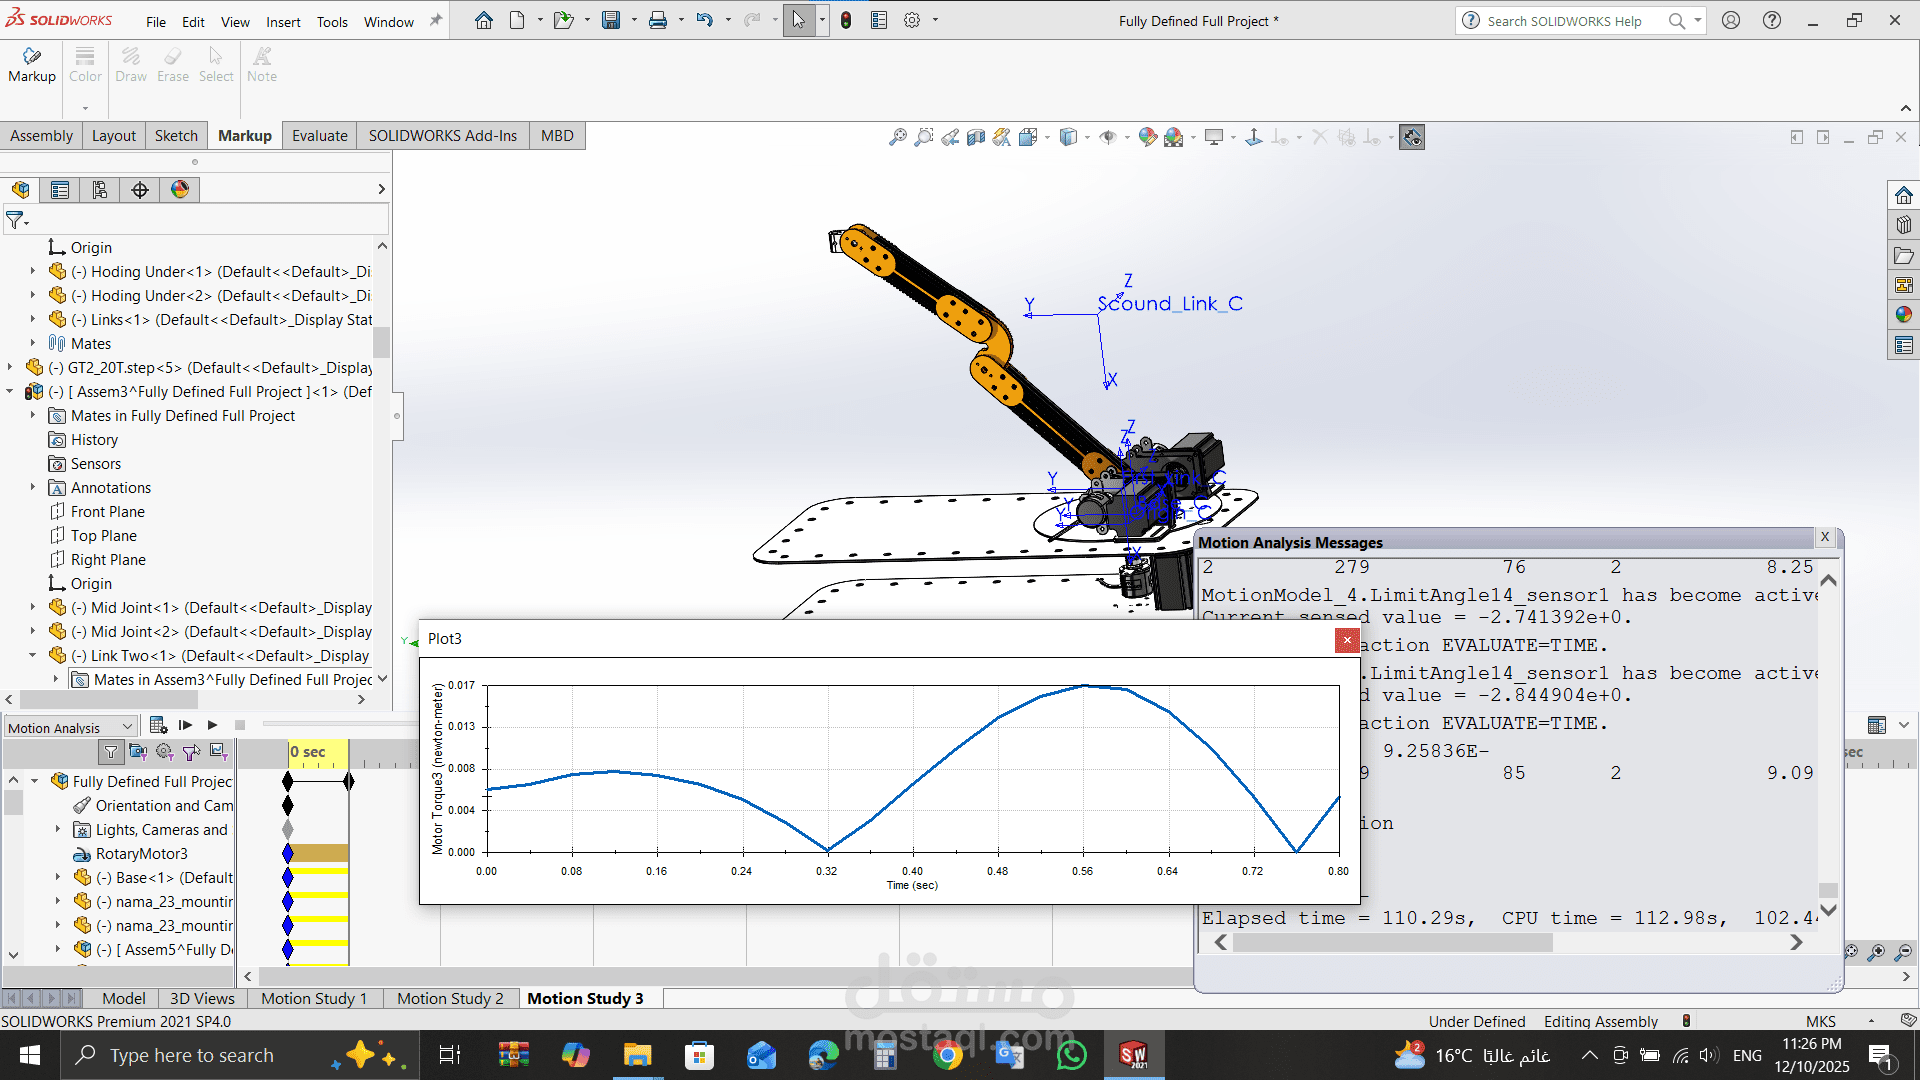Click the Hide/Show Items eye icon
This screenshot has width=1920, height=1080.
coord(1108,137)
